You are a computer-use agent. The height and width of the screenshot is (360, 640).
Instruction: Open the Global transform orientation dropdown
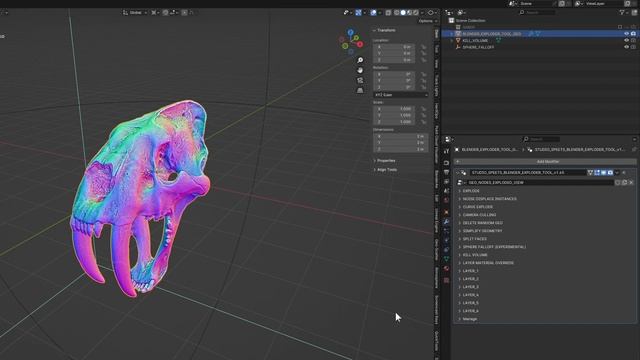coord(135,13)
